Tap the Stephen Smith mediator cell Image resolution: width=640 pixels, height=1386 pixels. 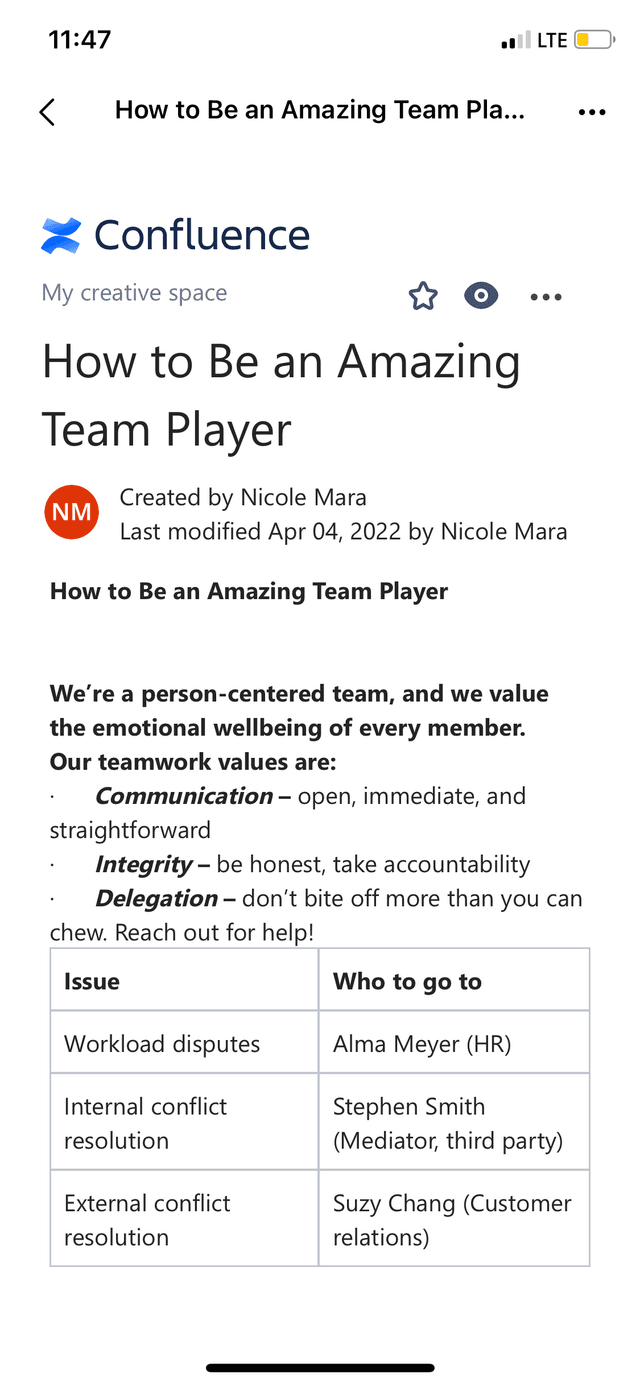[454, 1123]
